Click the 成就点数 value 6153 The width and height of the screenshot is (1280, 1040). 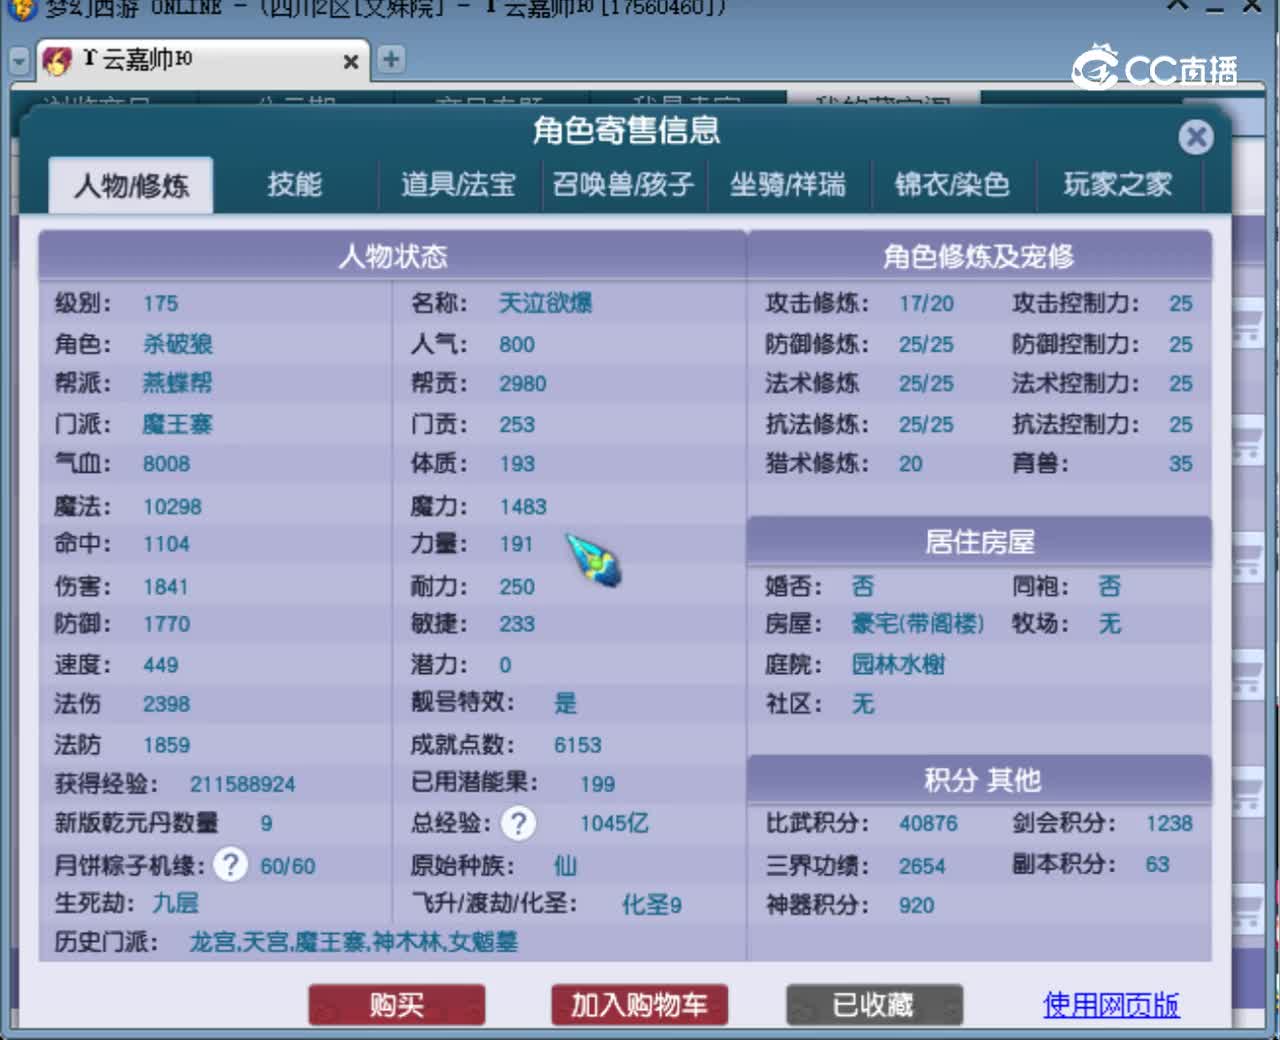578,745
